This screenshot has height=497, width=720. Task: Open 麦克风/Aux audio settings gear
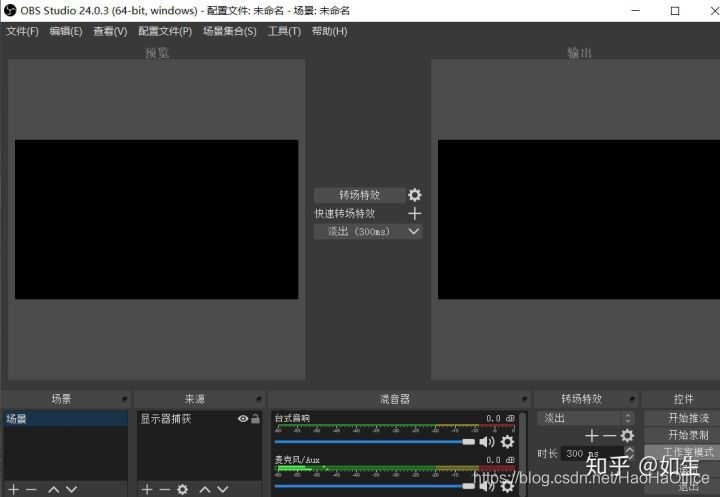(507, 486)
